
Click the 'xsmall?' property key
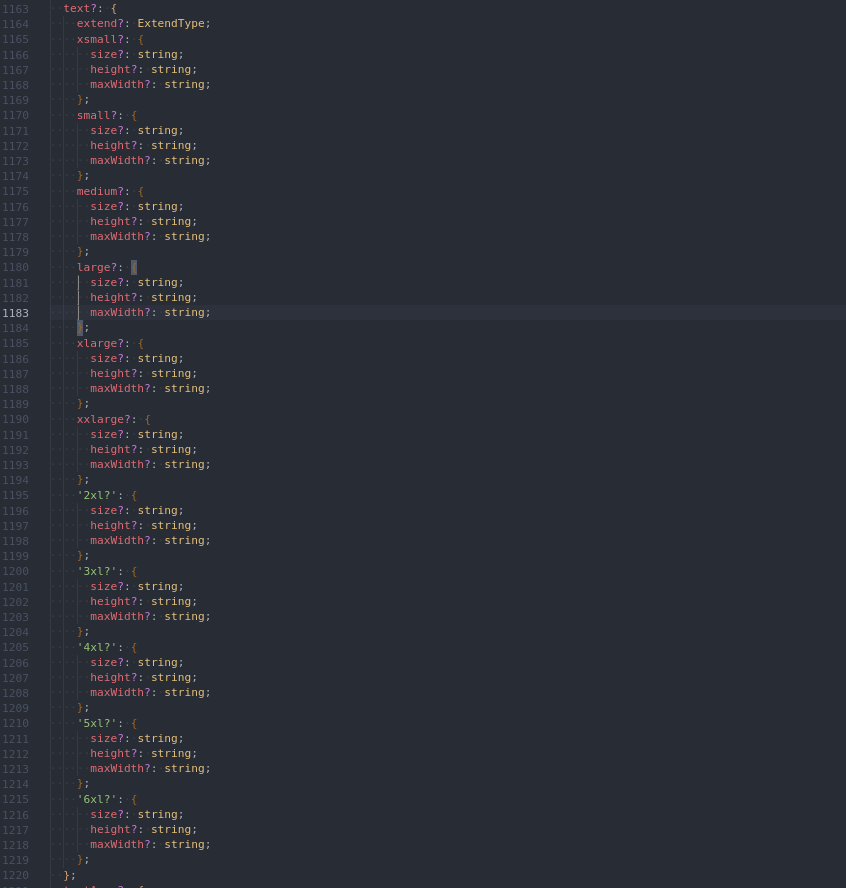[x=100, y=39]
